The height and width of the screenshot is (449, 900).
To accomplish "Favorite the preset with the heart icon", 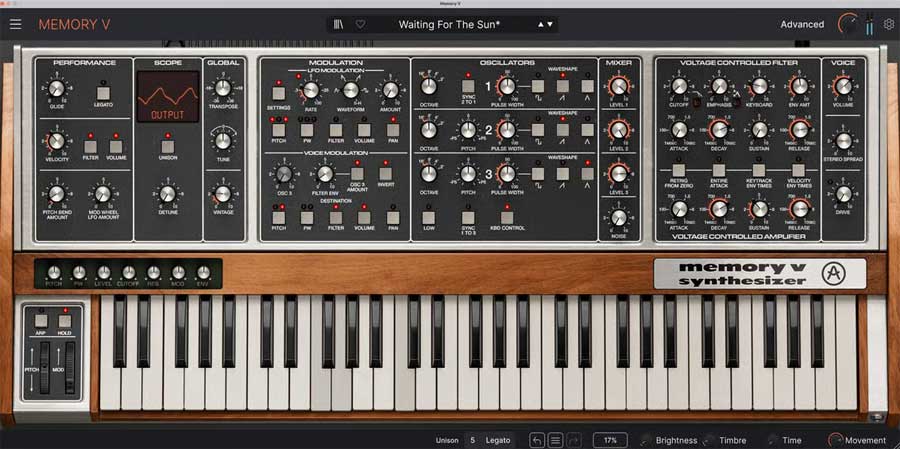I will click(x=360, y=24).
